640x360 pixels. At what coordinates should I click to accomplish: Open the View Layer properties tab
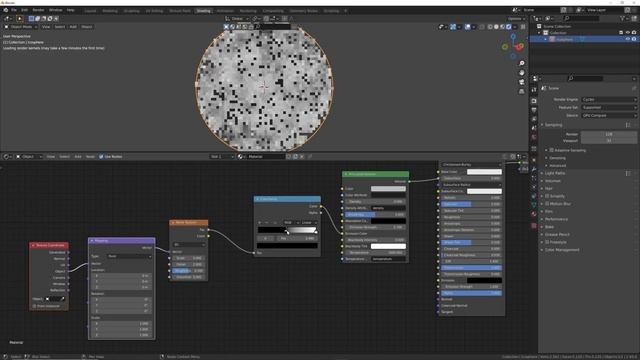pyautogui.click(x=534, y=119)
